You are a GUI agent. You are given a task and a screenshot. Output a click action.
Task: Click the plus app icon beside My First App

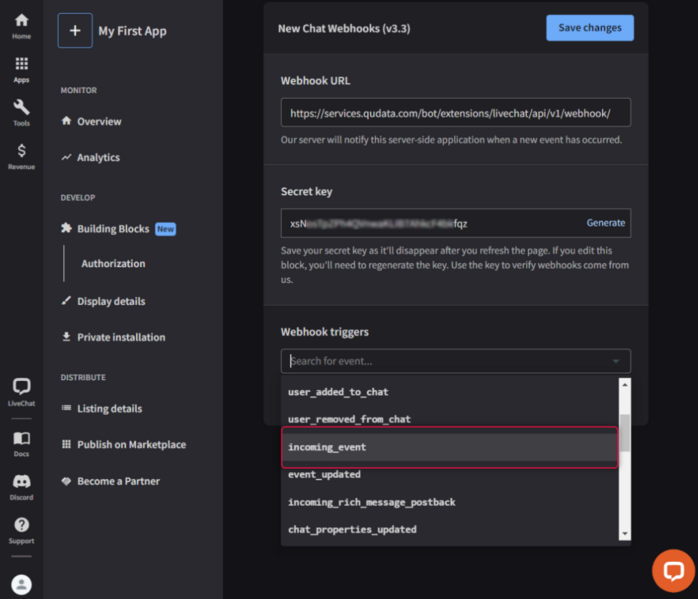[75, 31]
